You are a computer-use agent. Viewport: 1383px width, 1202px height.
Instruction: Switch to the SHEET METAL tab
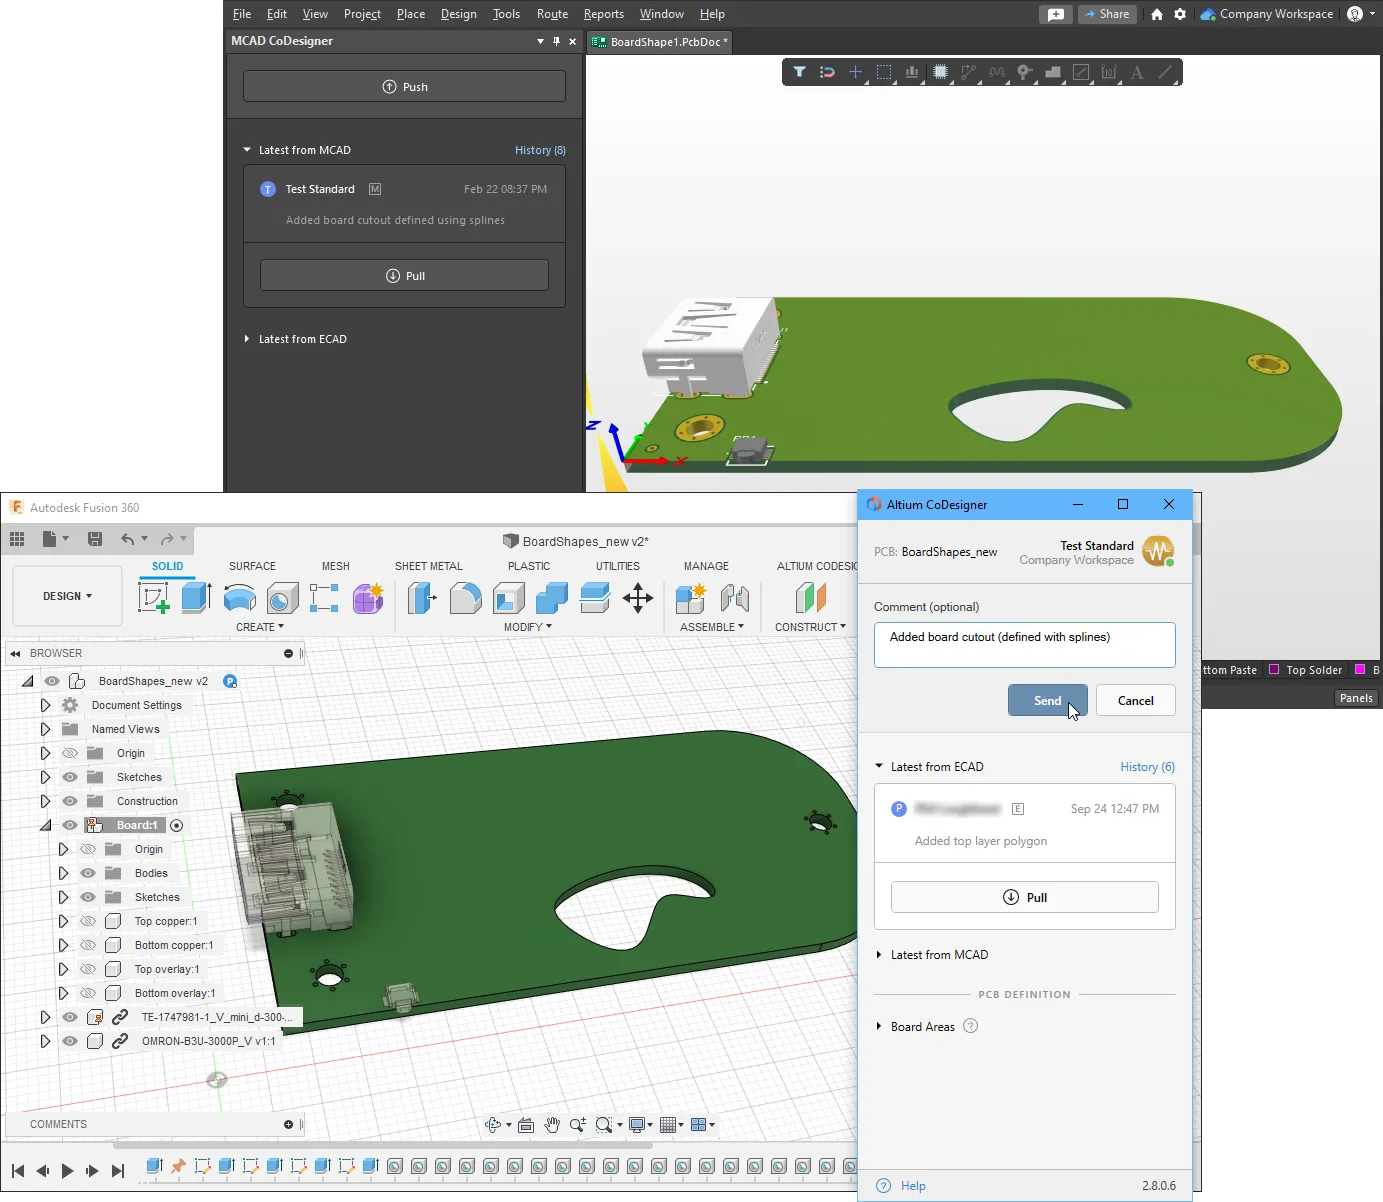[x=428, y=566]
